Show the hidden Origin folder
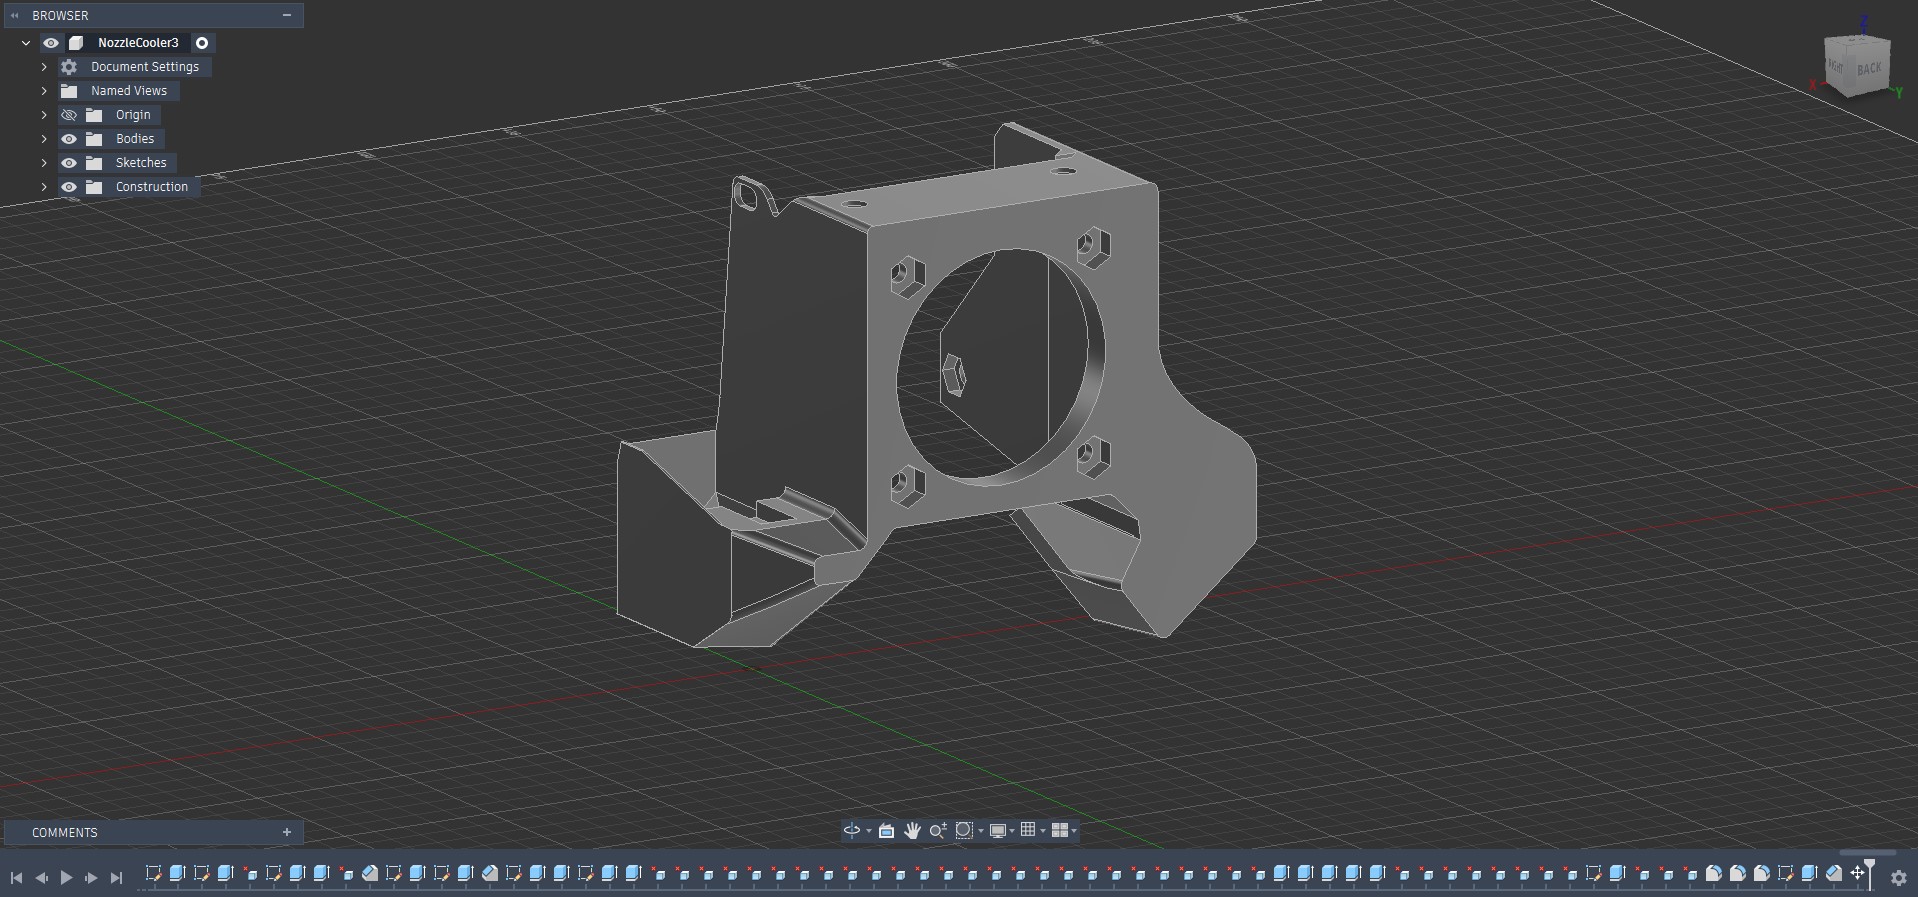 [x=69, y=115]
